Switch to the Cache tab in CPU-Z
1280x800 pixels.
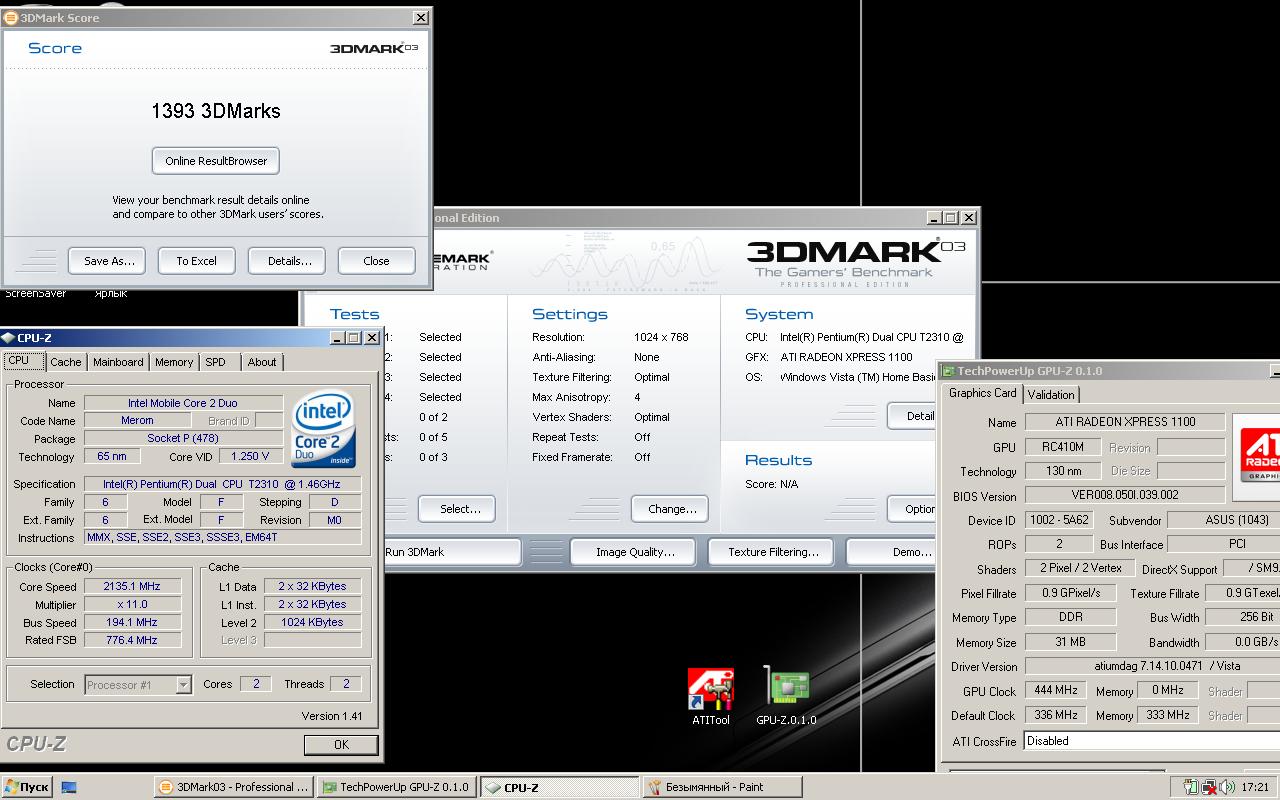pos(66,362)
